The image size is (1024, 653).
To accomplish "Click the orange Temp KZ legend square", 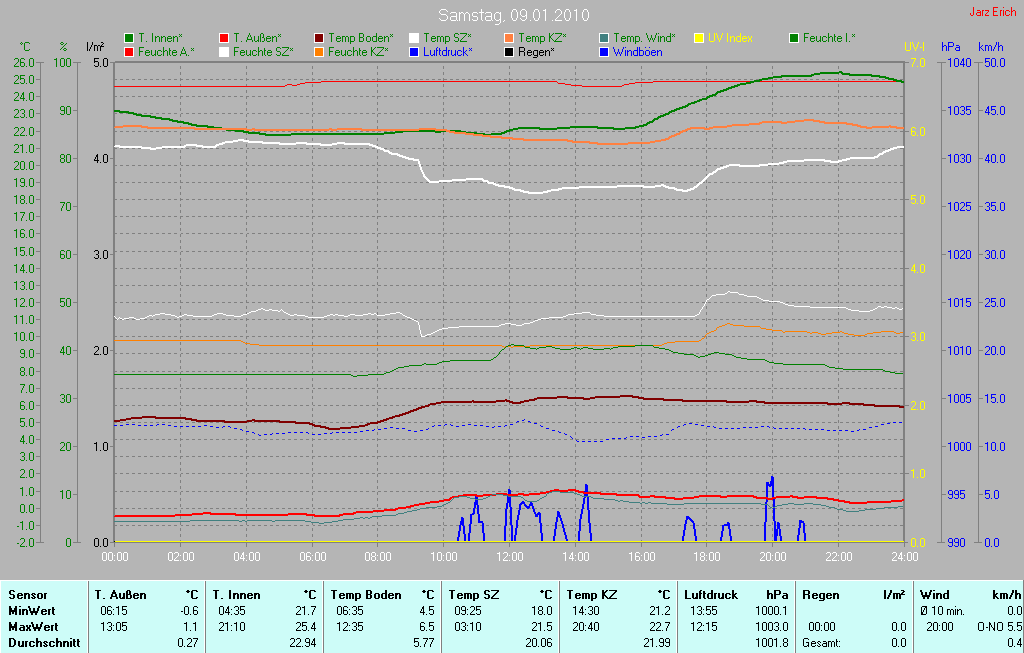I will tap(509, 38).
